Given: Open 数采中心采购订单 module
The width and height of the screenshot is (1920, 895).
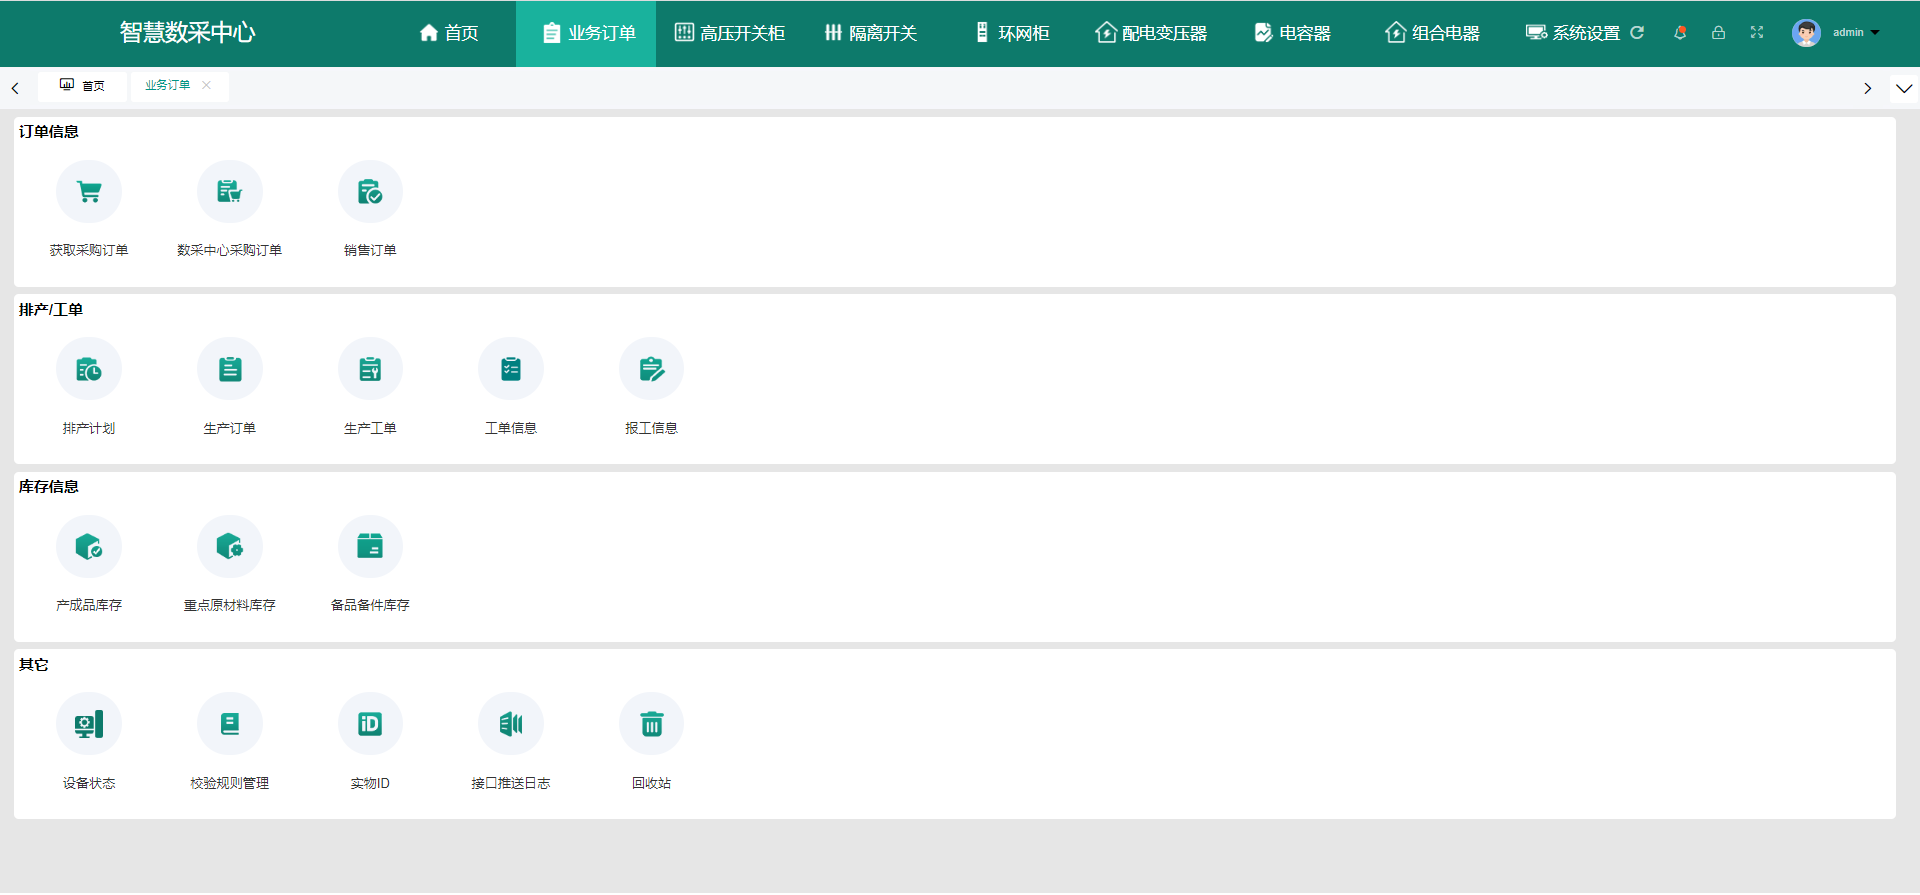Looking at the screenshot, I should tap(229, 192).
